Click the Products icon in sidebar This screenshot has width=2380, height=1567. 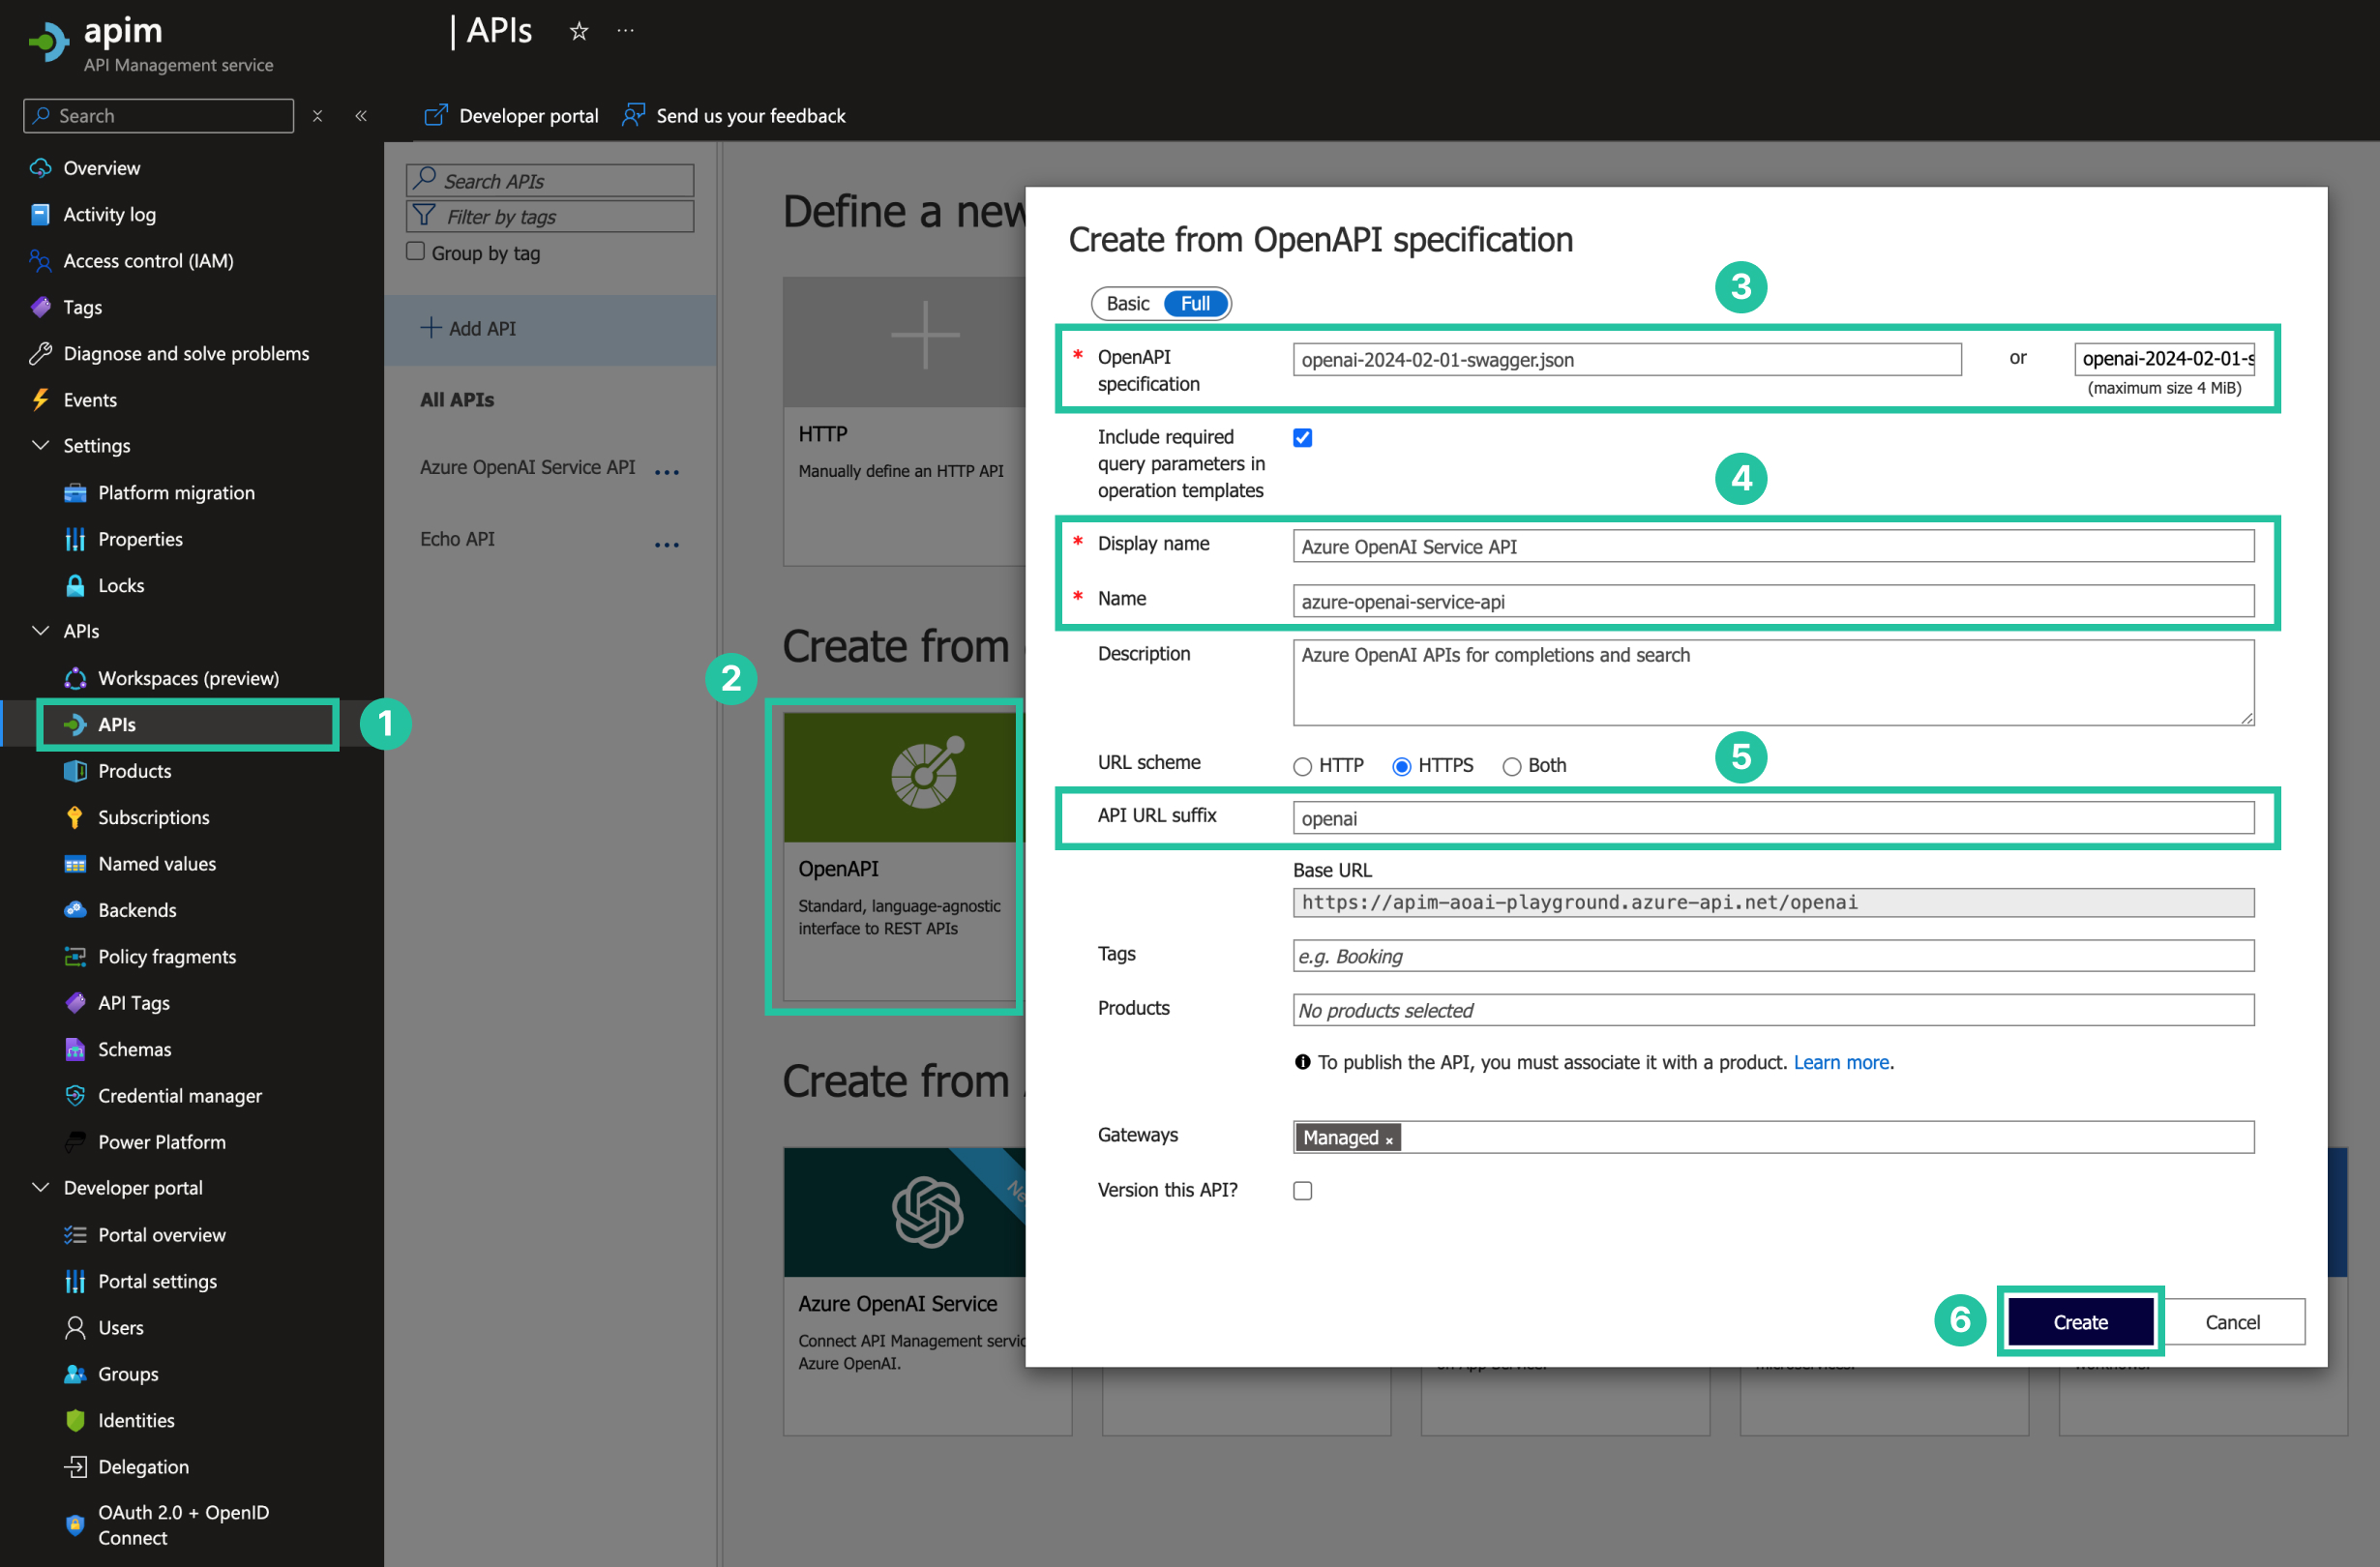point(75,771)
